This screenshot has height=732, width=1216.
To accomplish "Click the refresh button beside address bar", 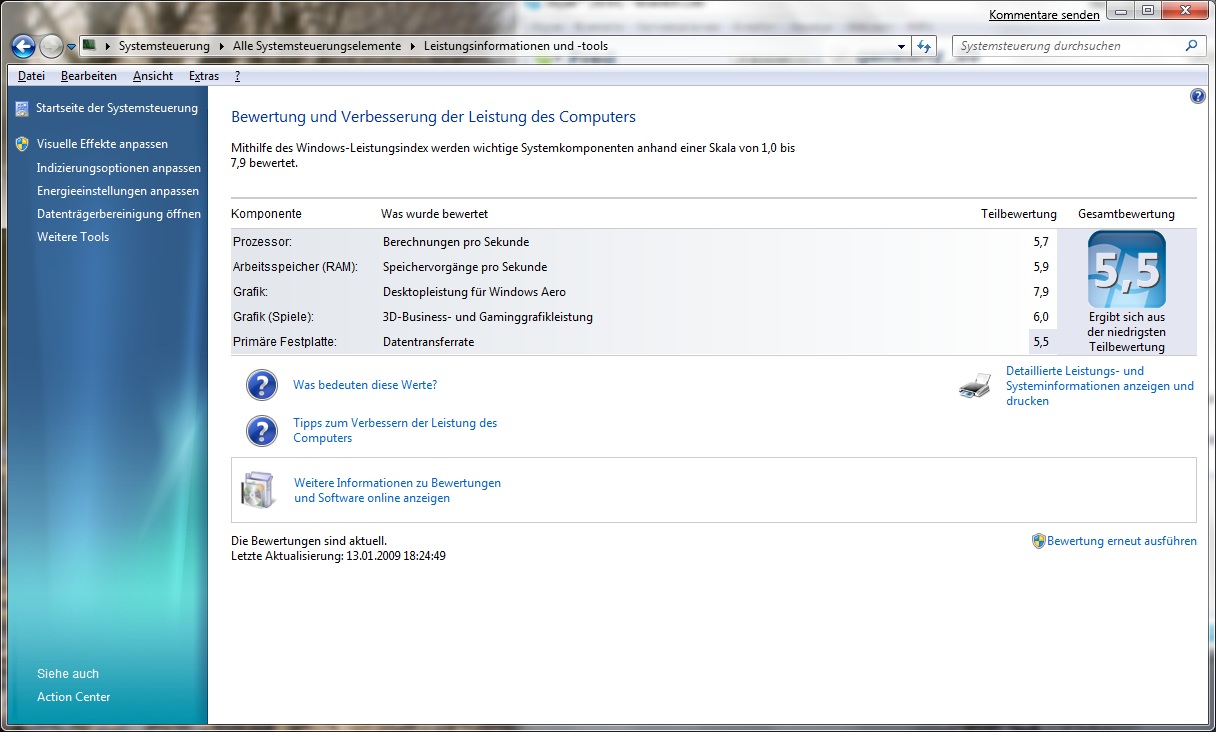I will point(924,46).
